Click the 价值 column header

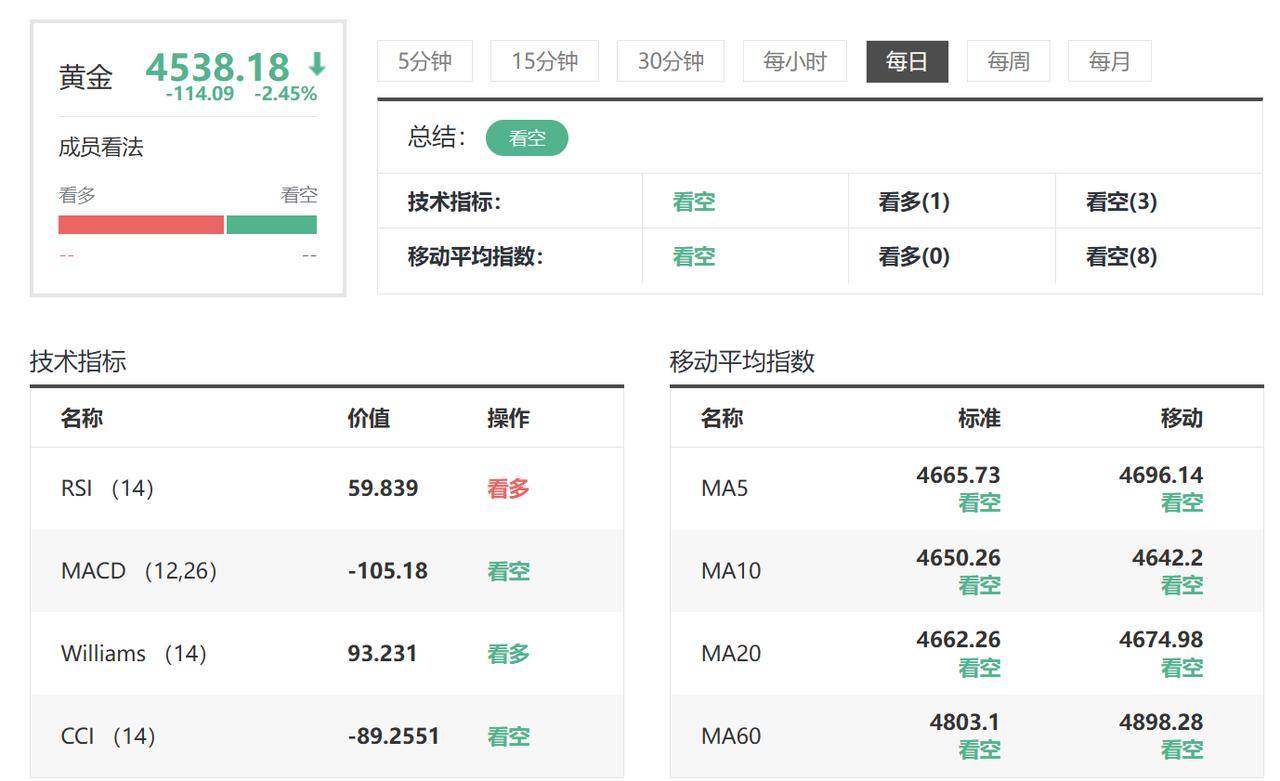point(369,418)
